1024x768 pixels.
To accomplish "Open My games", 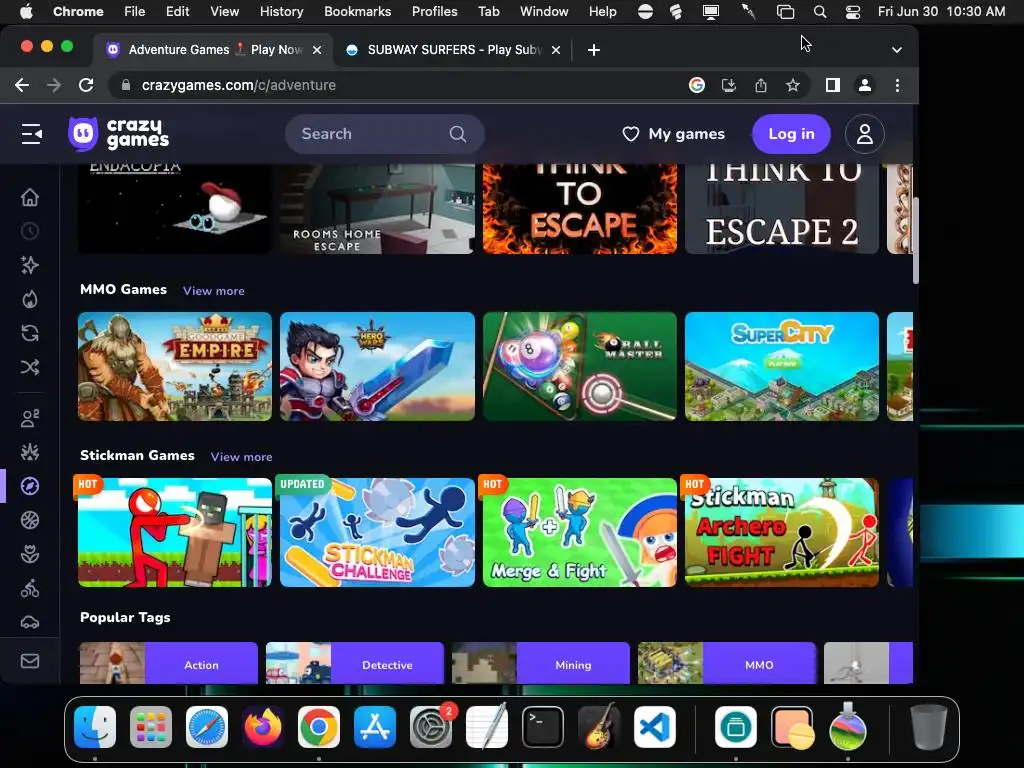I will 673,134.
